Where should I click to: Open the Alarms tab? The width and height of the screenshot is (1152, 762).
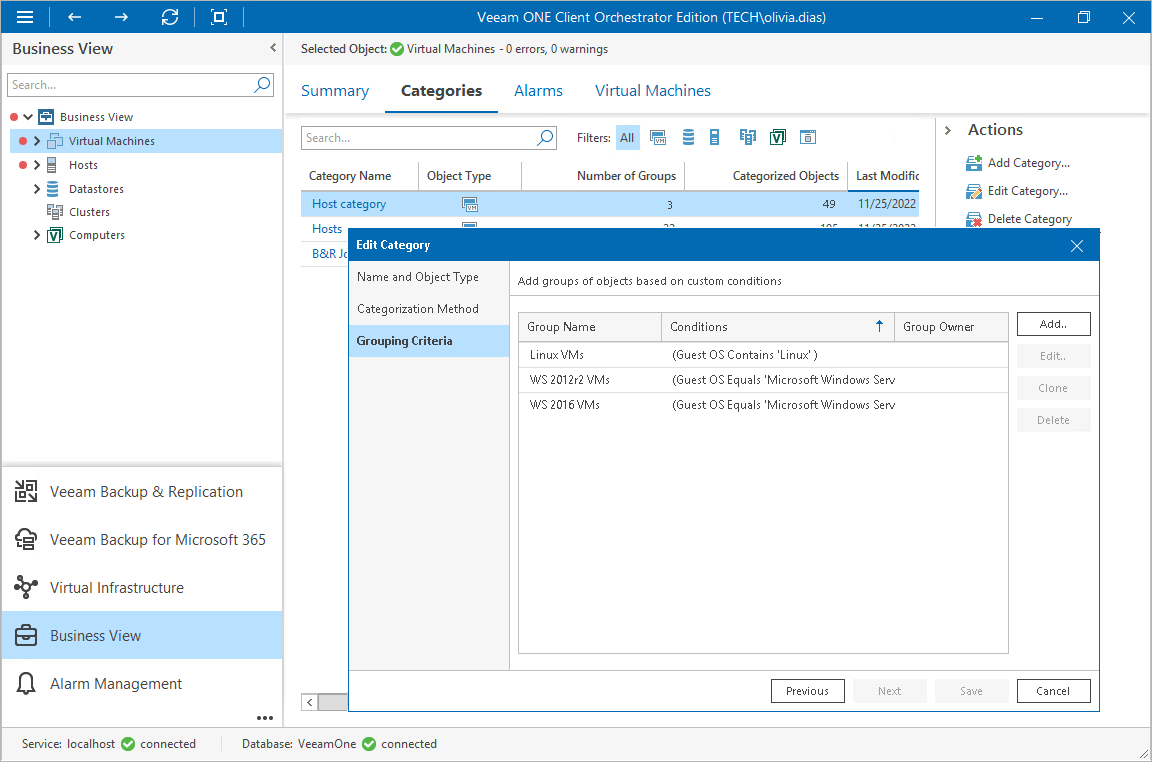(x=539, y=90)
